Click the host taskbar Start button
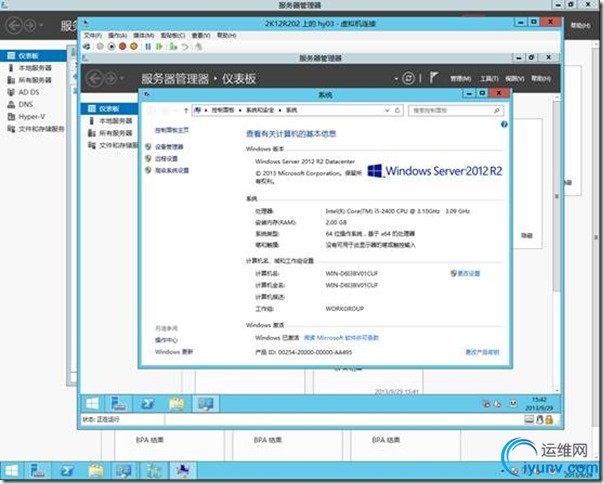Viewport: 604px width, 484px height. 11,471
